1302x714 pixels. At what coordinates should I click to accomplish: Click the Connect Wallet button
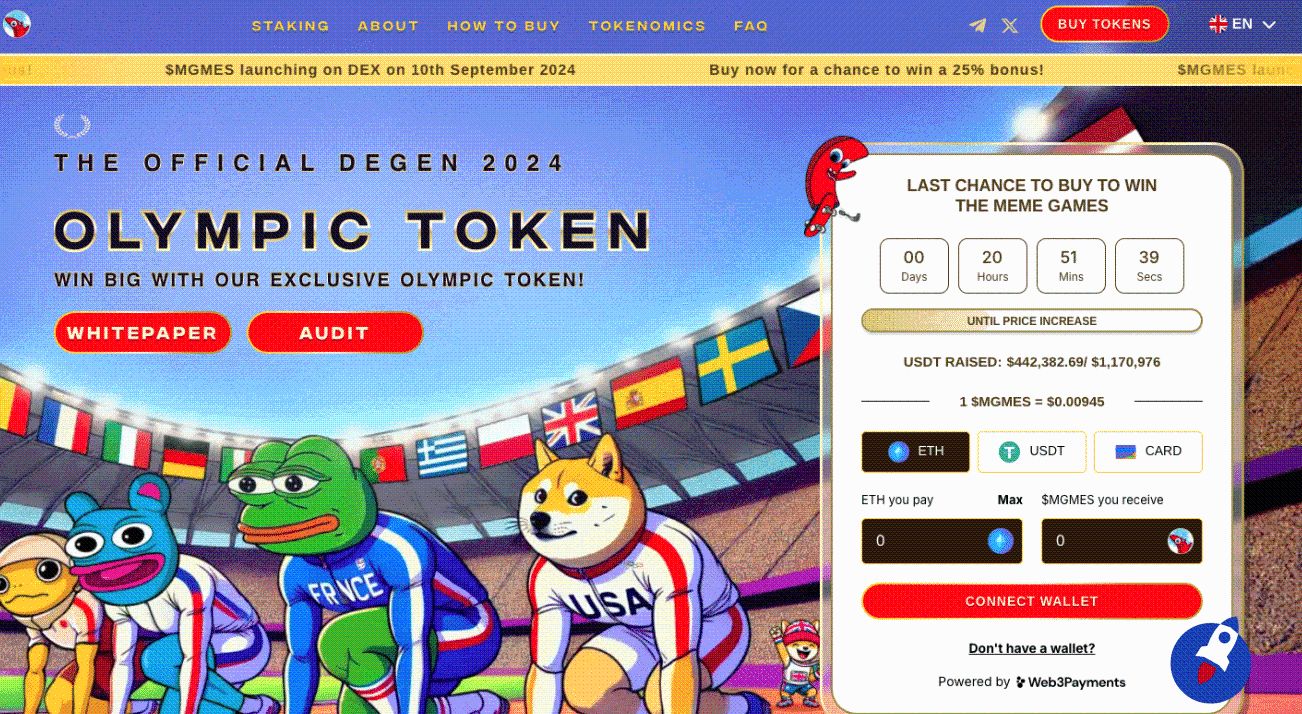click(x=1032, y=601)
